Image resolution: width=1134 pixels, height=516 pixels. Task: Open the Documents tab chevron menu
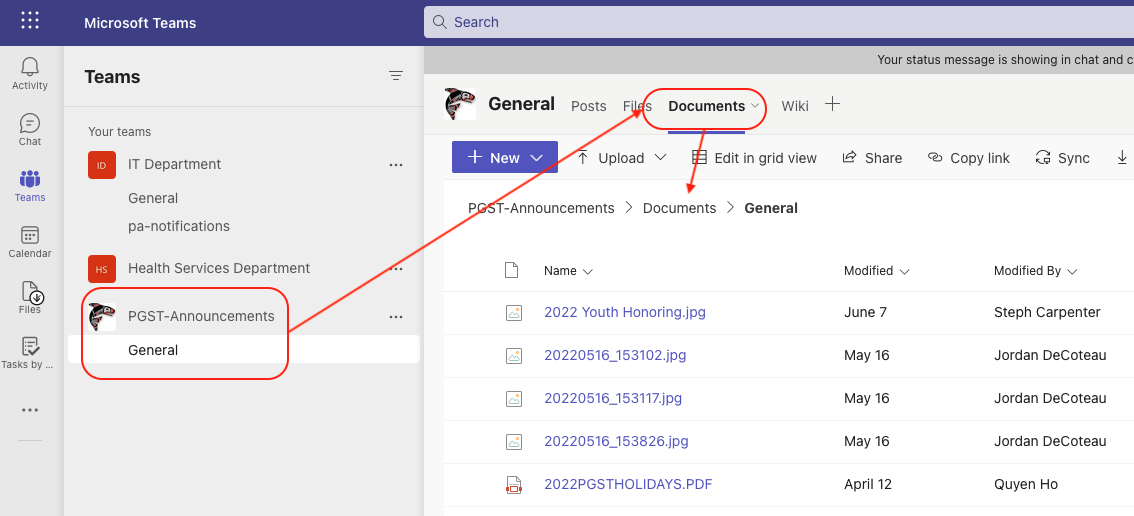pyautogui.click(x=755, y=106)
